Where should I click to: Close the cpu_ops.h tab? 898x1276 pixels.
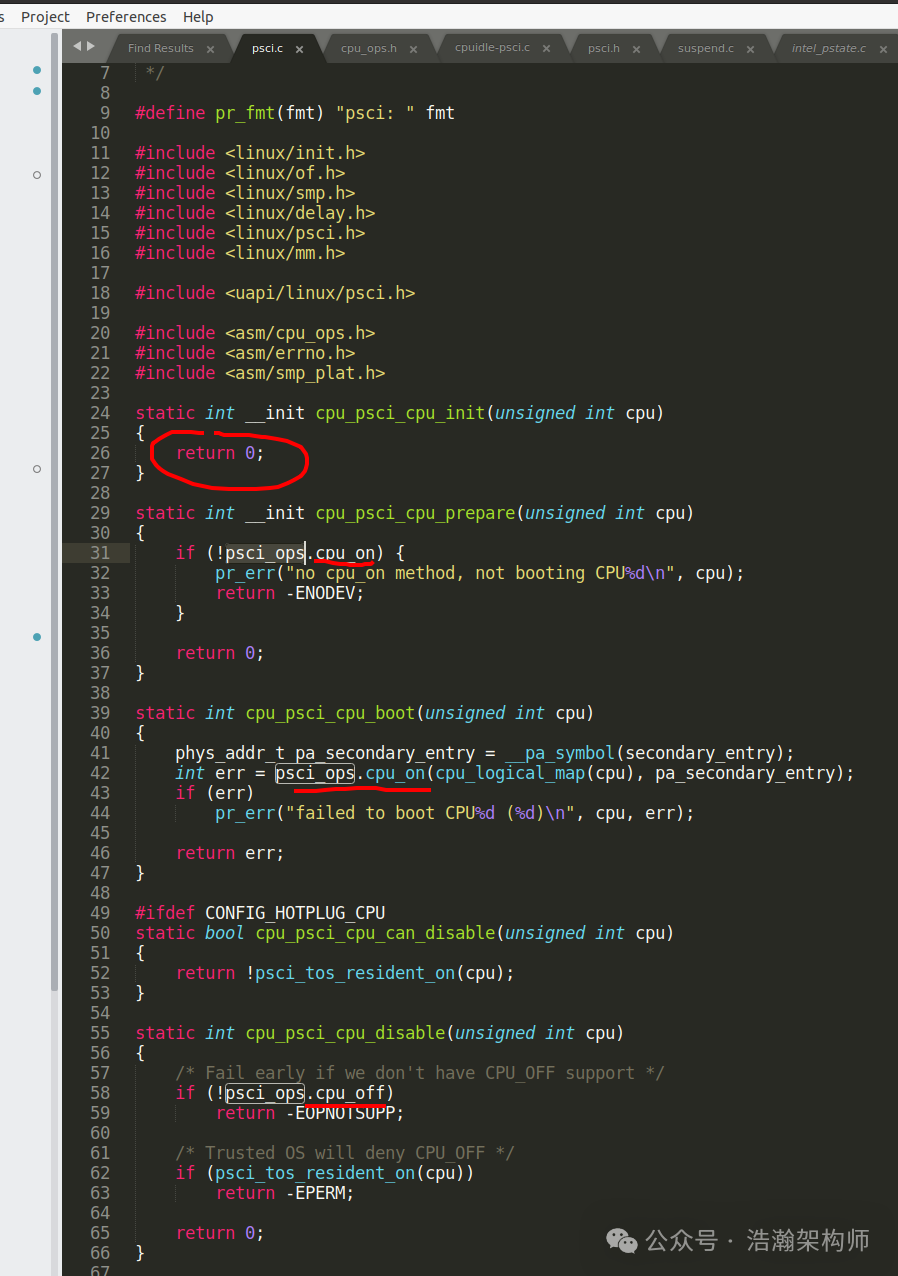click(413, 49)
